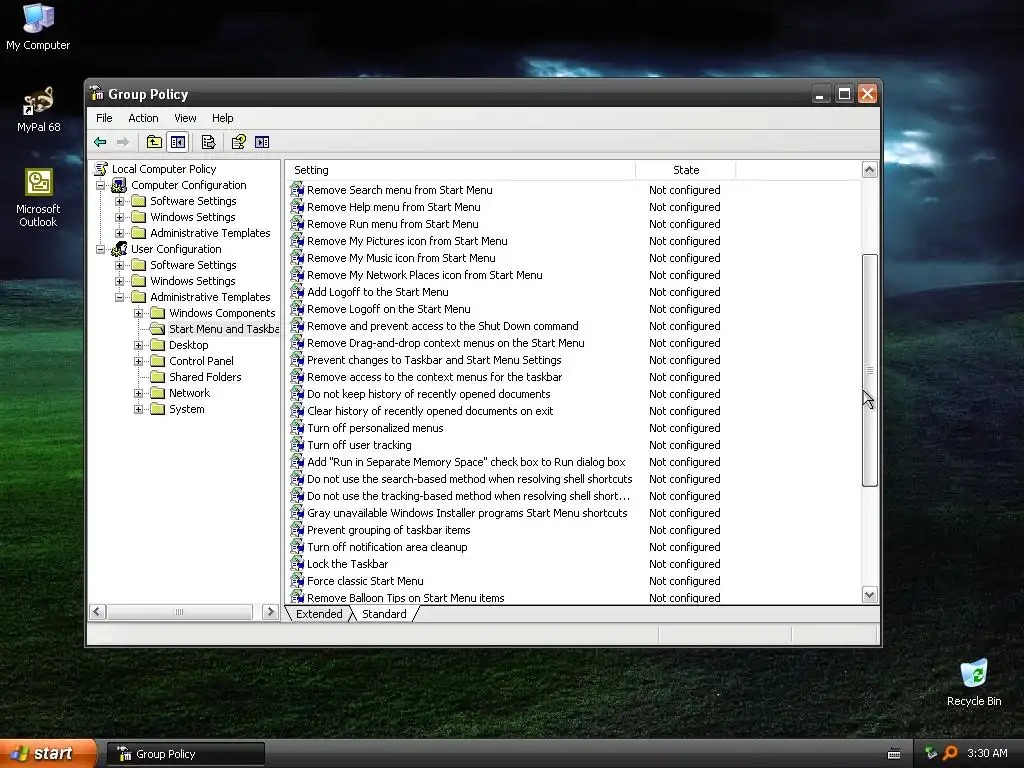Switch to the Extended tab
Viewport: 1024px width, 768px height.
point(319,614)
